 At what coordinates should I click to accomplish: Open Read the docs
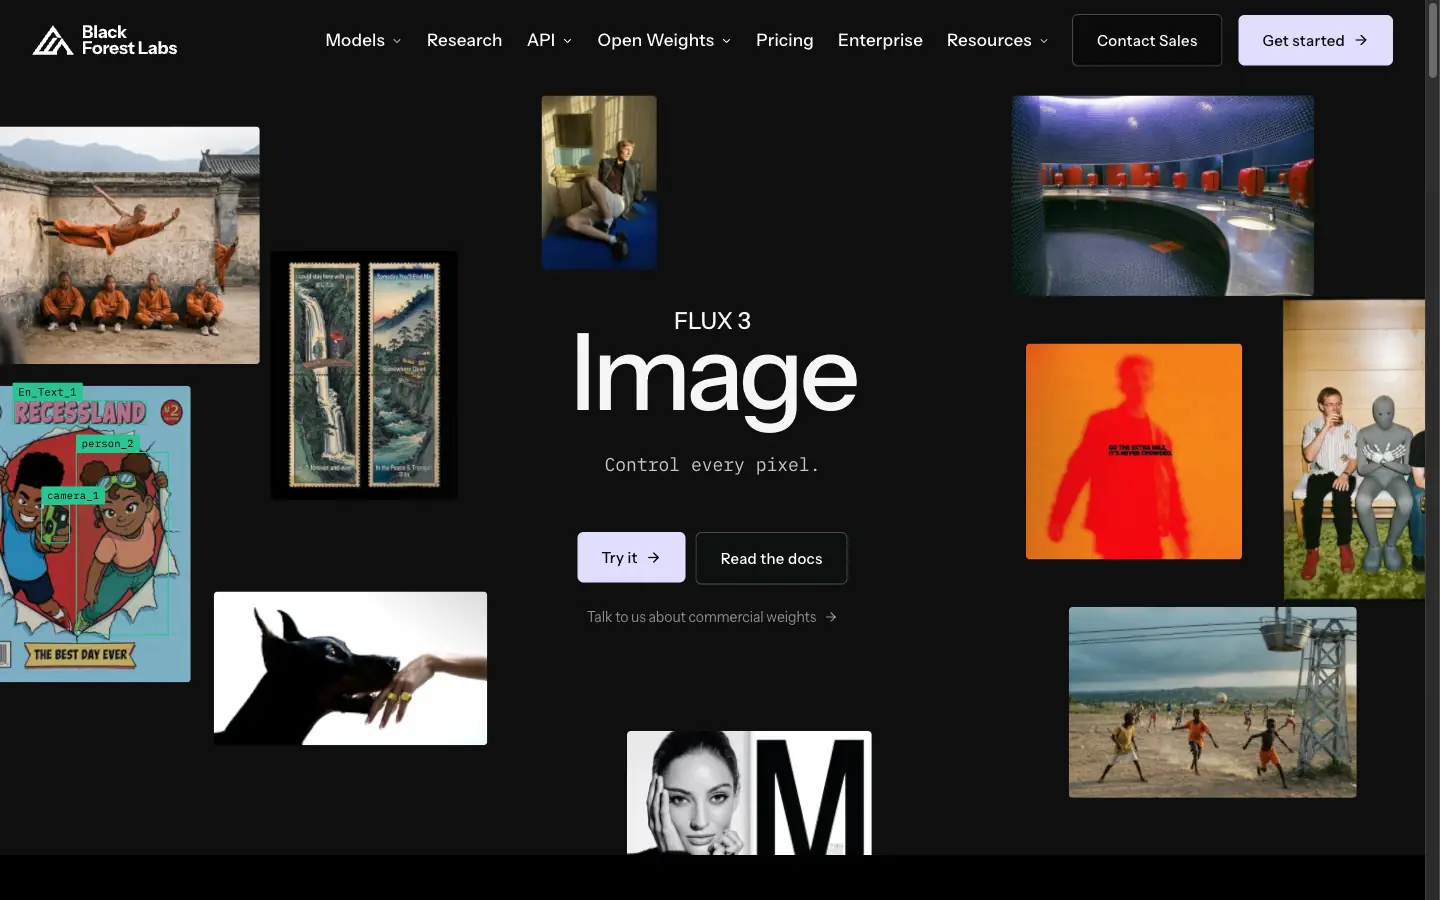pos(771,558)
